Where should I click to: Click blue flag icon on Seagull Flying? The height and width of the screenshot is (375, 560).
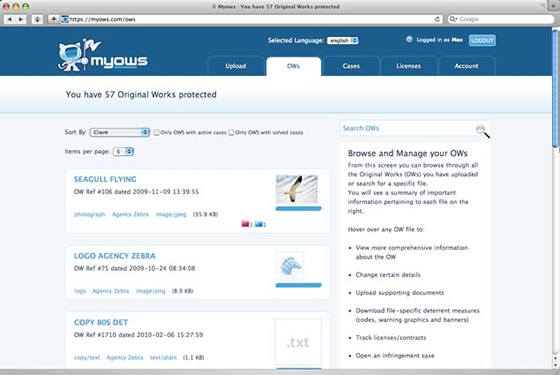coord(259,224)
